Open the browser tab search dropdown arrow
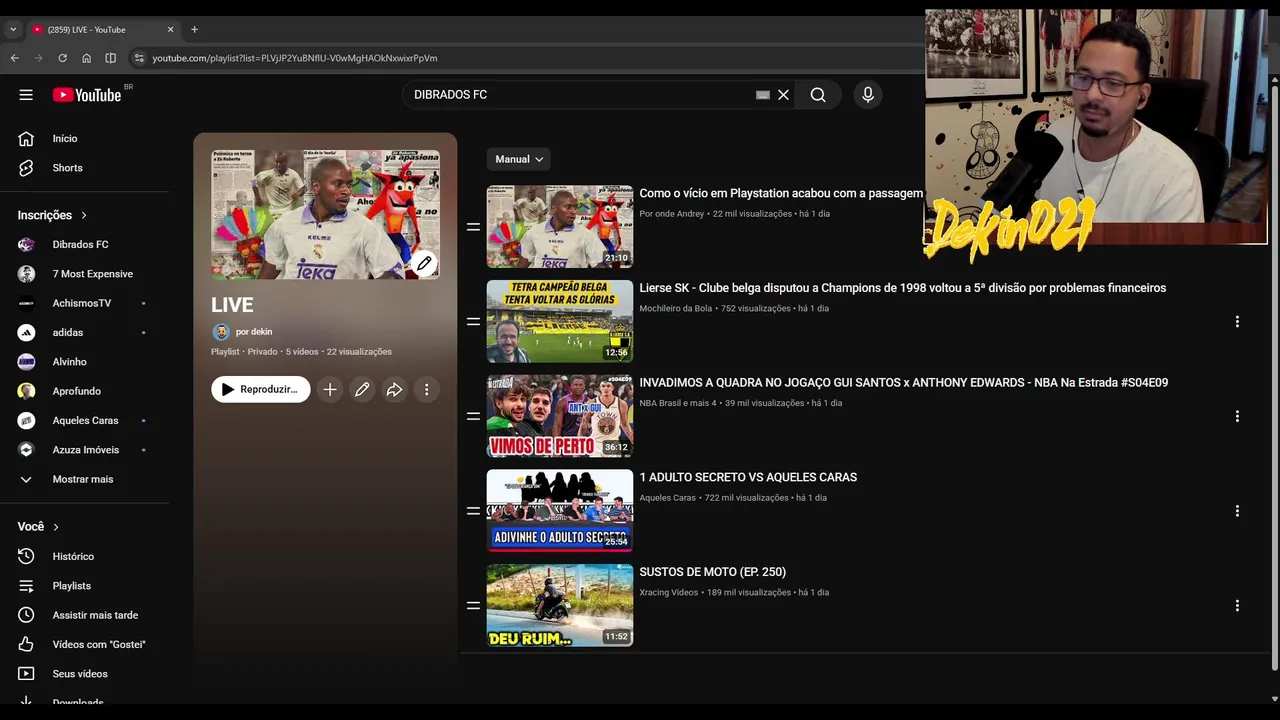 pos(13,30)
